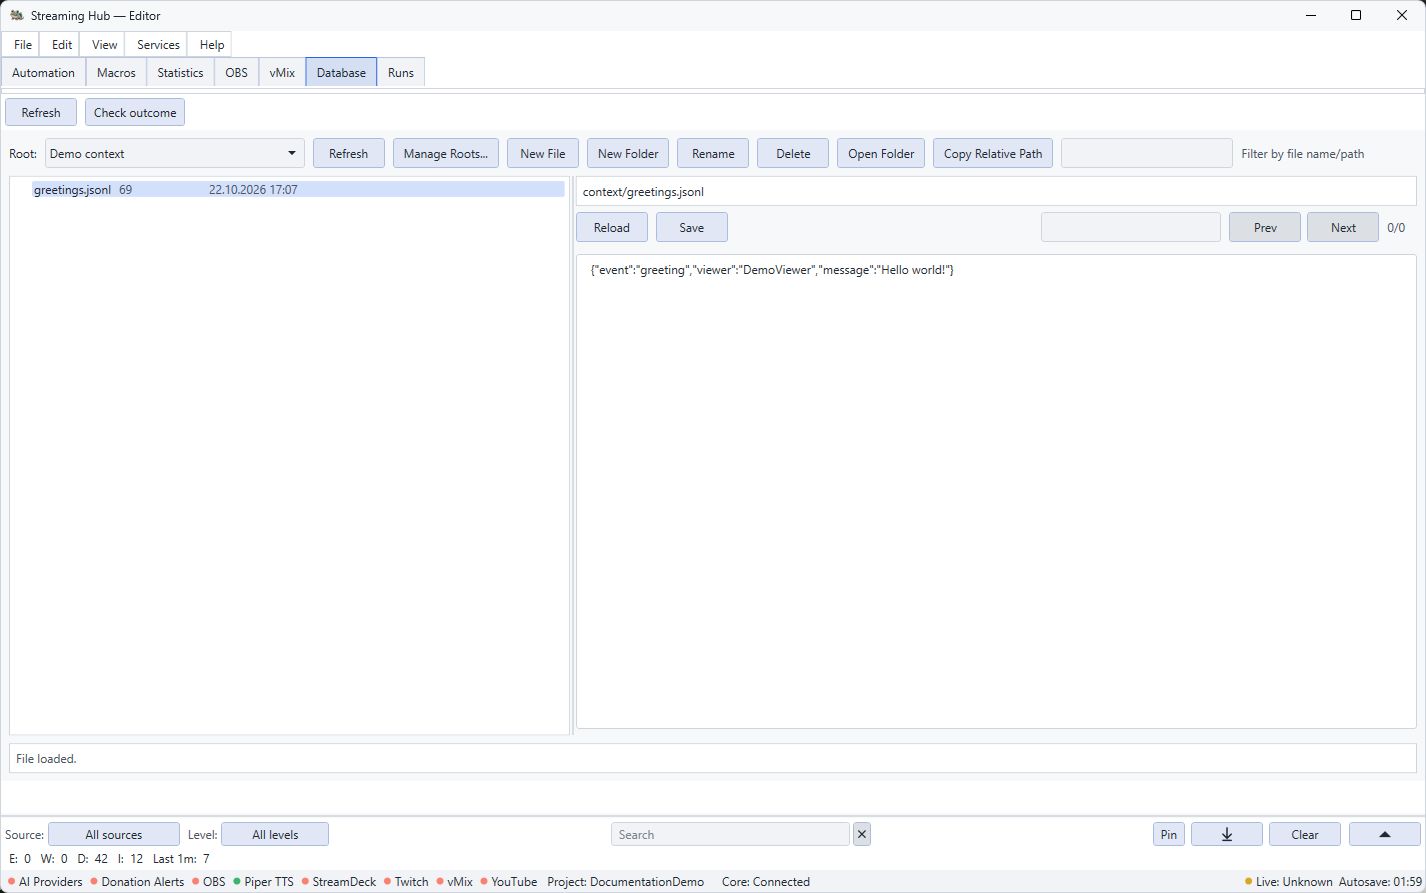
Task: Switch to the Macros tab
Action: click(x=116, y=72)
